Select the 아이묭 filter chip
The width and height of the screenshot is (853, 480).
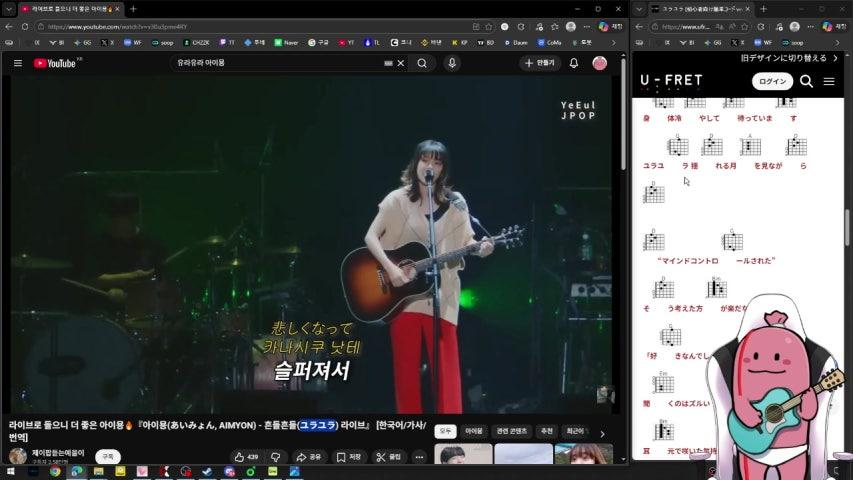coord(473,431)
